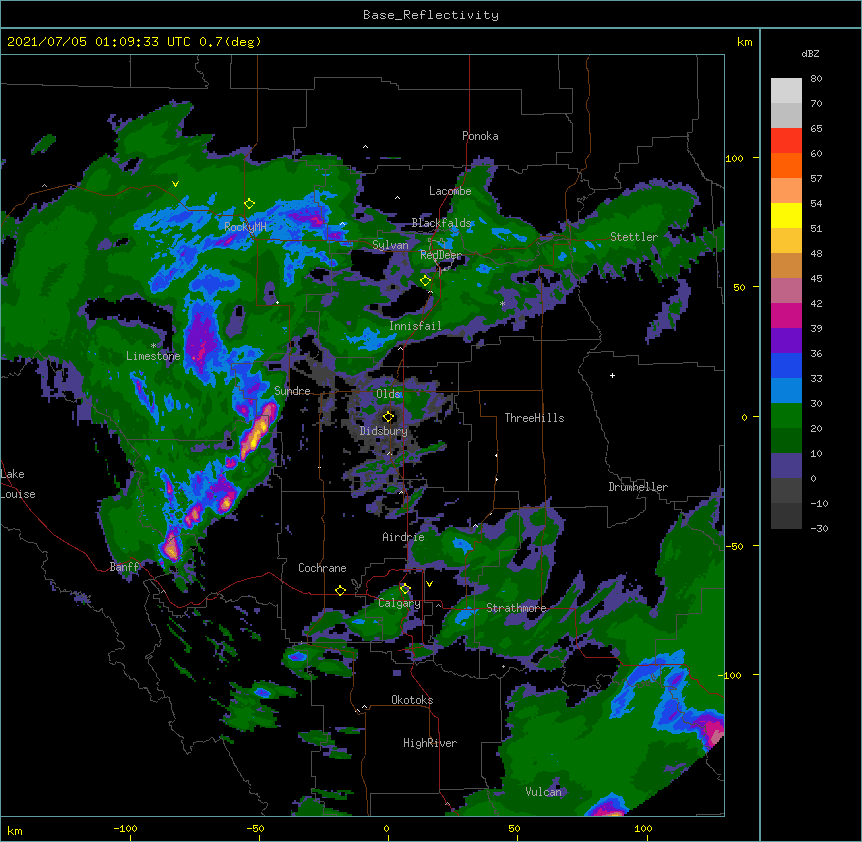Click the asterisk marker above Limestone label

click(x=153, y=345)
